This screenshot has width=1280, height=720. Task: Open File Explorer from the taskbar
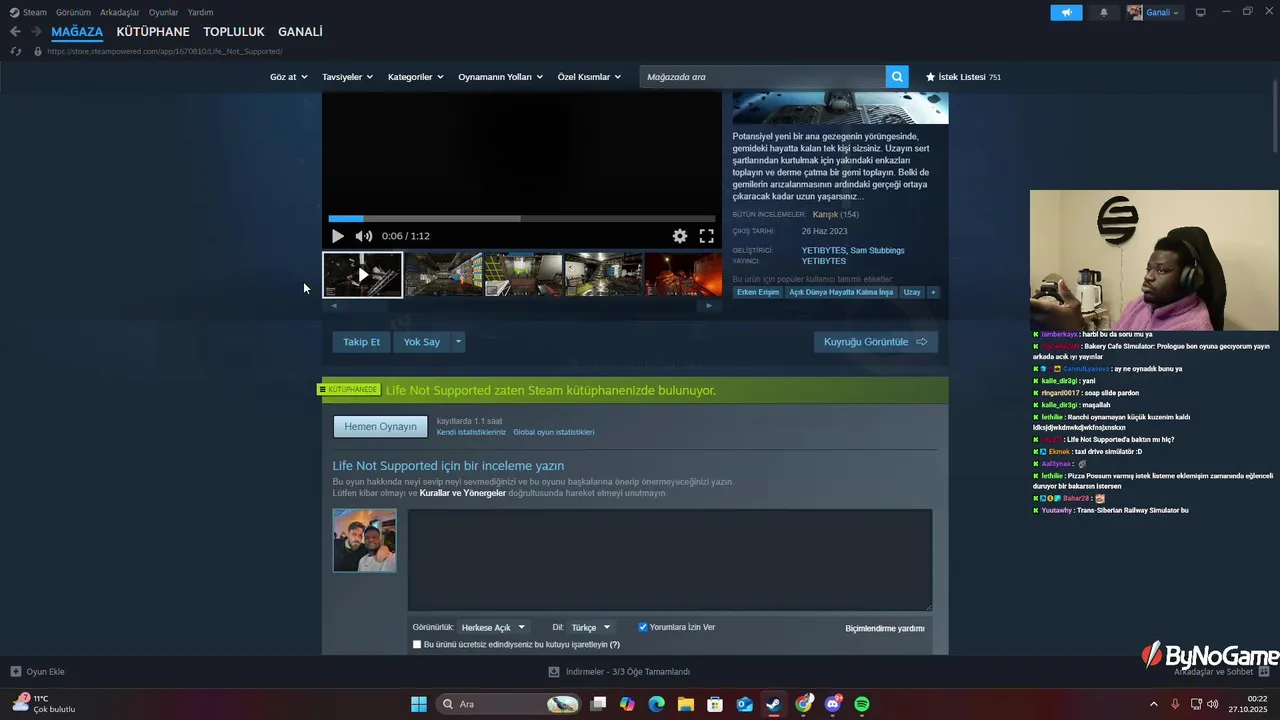[x=685, y=704]
